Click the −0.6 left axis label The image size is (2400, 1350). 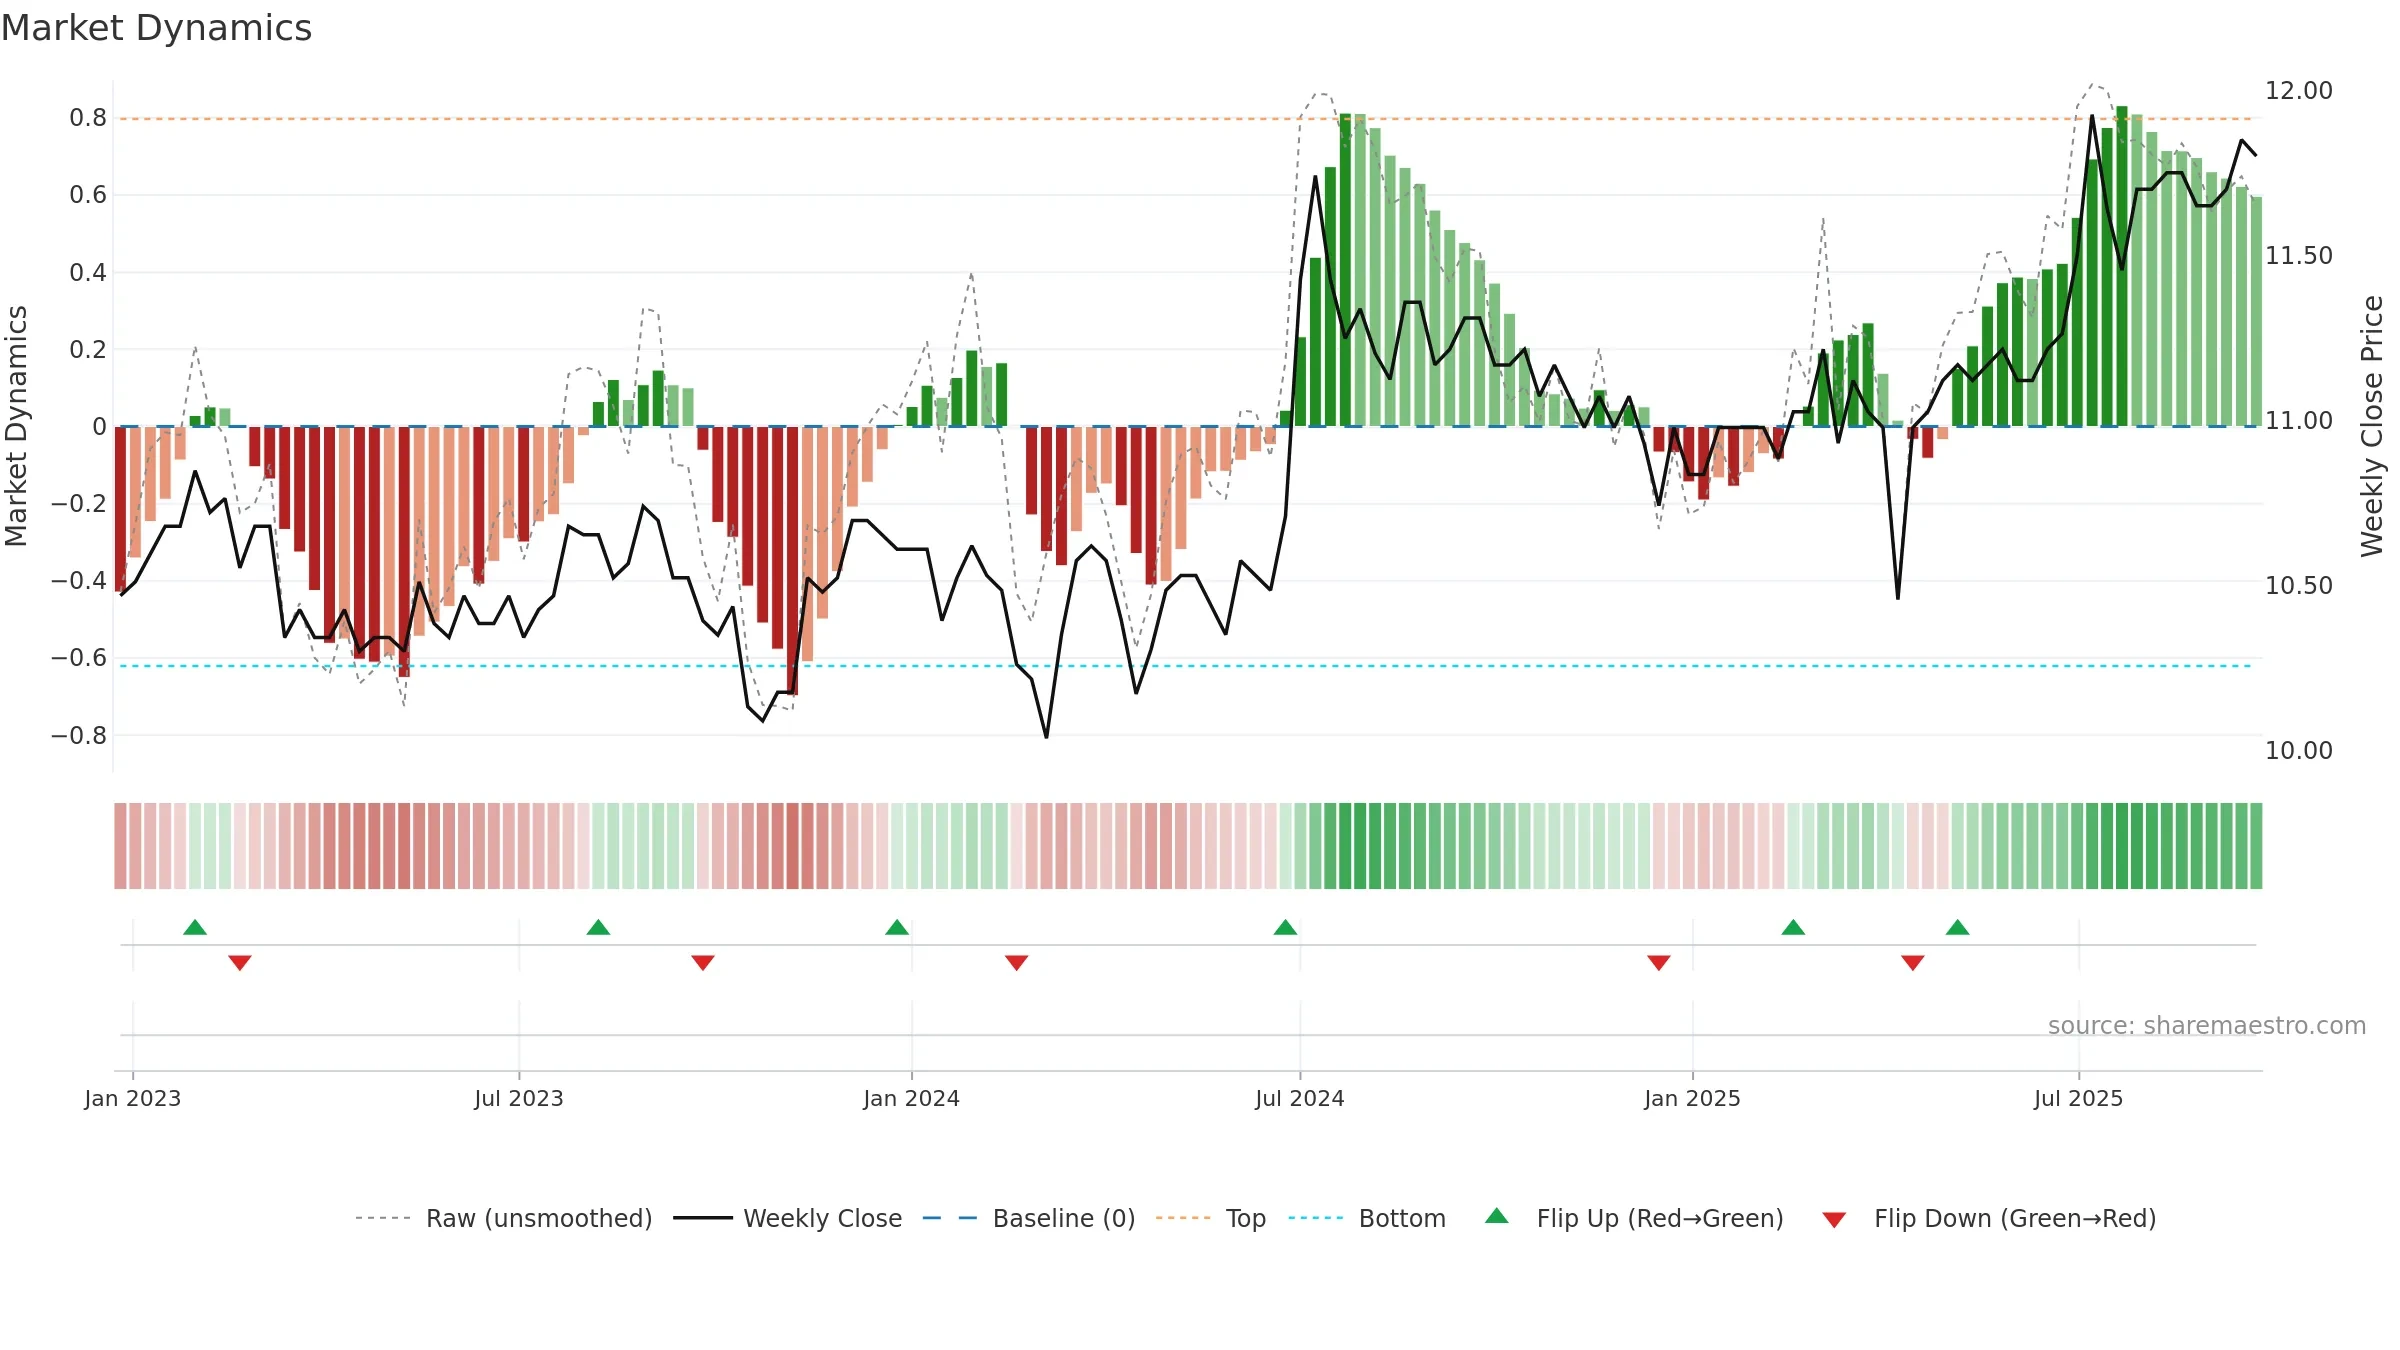[x=79, y=658]
